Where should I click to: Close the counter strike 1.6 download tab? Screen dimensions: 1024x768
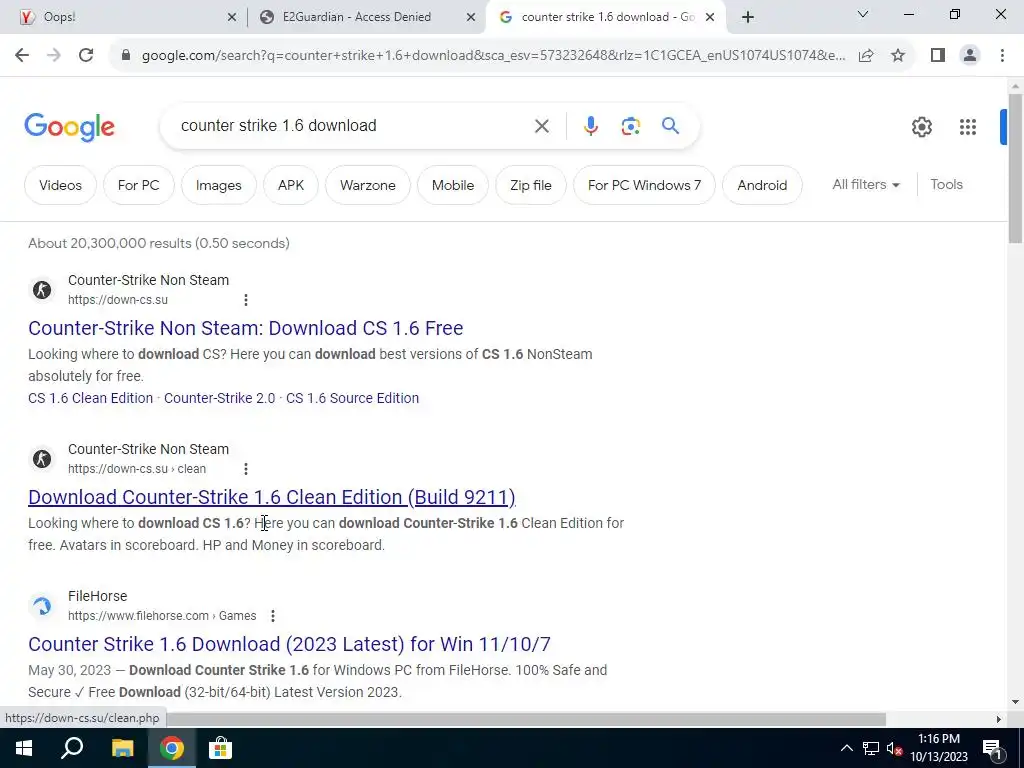(x=710, y=18)
